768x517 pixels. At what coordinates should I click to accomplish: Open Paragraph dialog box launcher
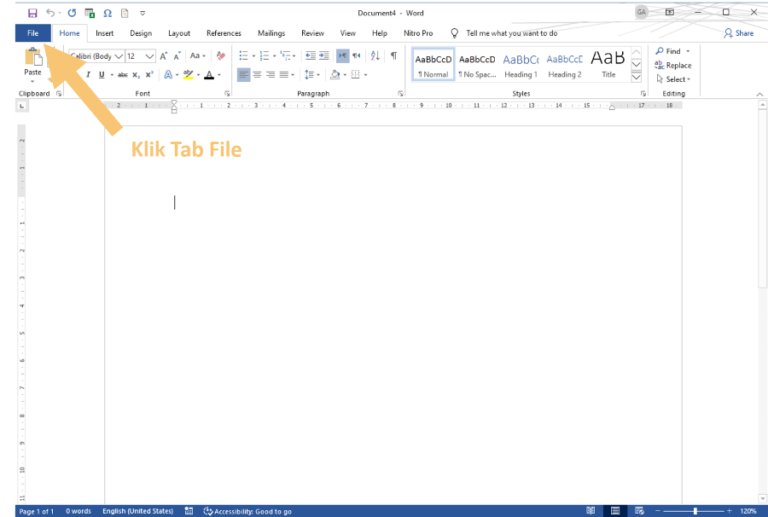(400, 94)
